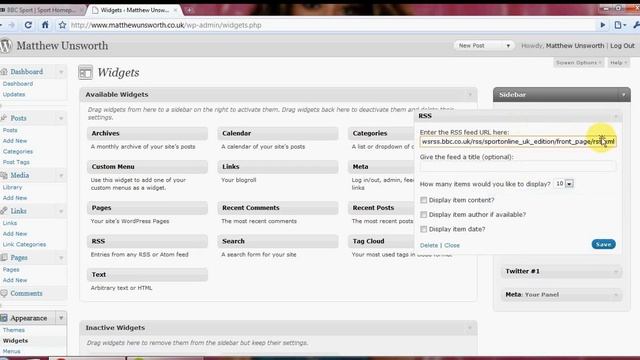Click the WordPress logo icon

tap(6, 45)
